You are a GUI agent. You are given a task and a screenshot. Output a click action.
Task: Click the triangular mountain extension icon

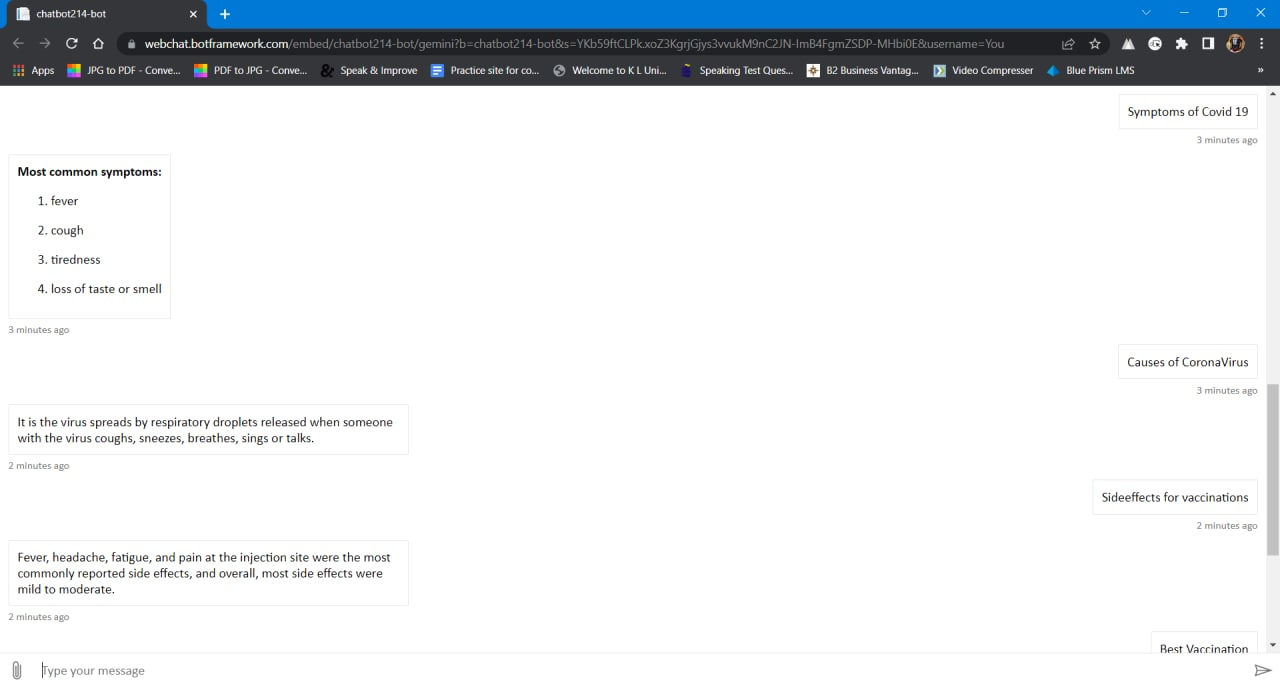coord(1128,44)
